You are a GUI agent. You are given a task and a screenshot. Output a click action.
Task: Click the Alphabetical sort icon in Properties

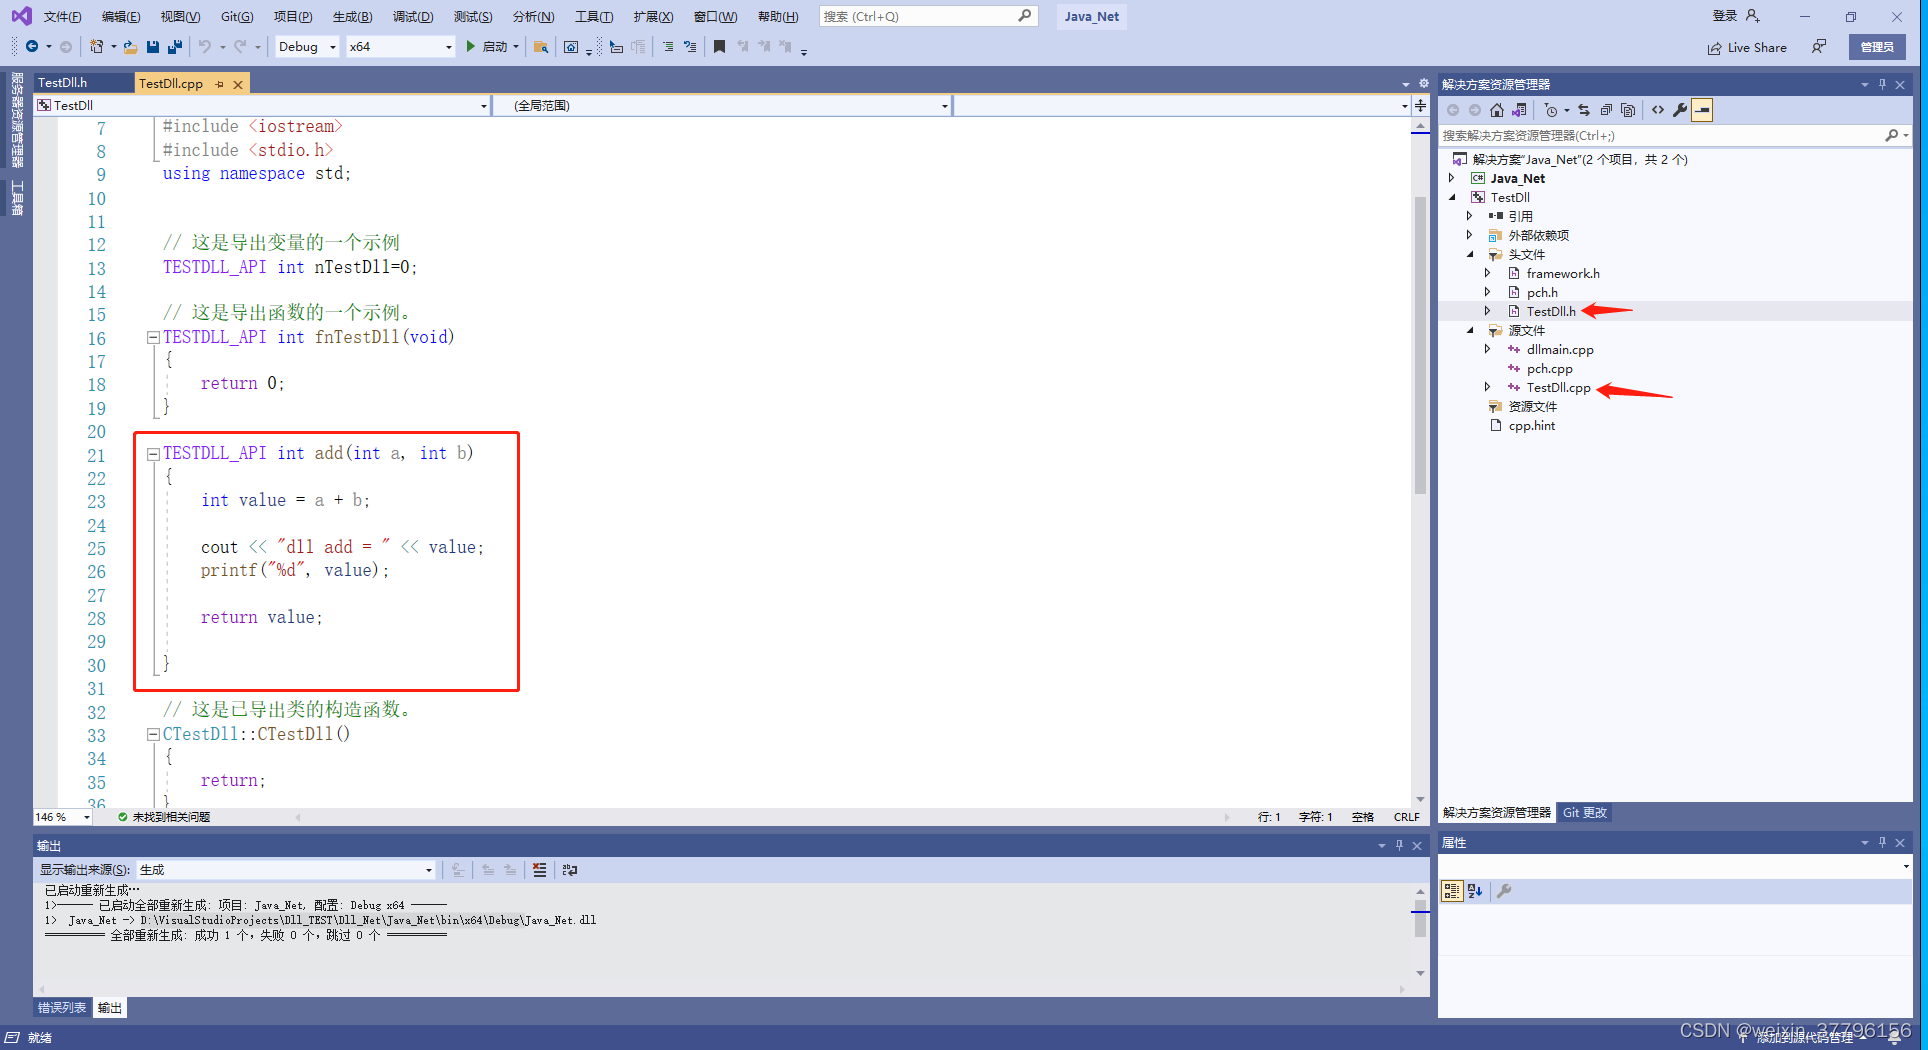point(1475,891)
